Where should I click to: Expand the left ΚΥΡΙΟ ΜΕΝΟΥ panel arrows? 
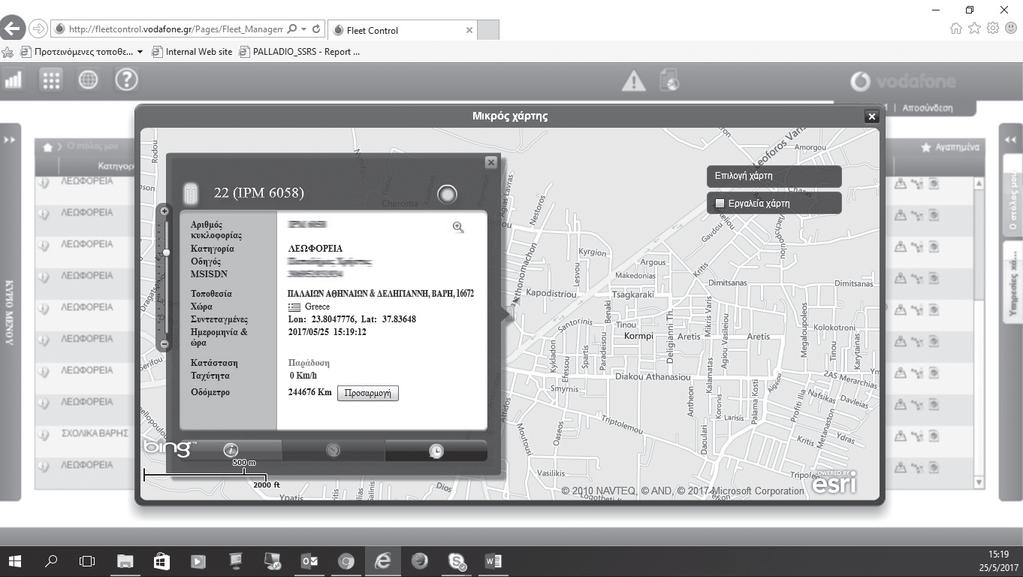[x=10, y=140]
